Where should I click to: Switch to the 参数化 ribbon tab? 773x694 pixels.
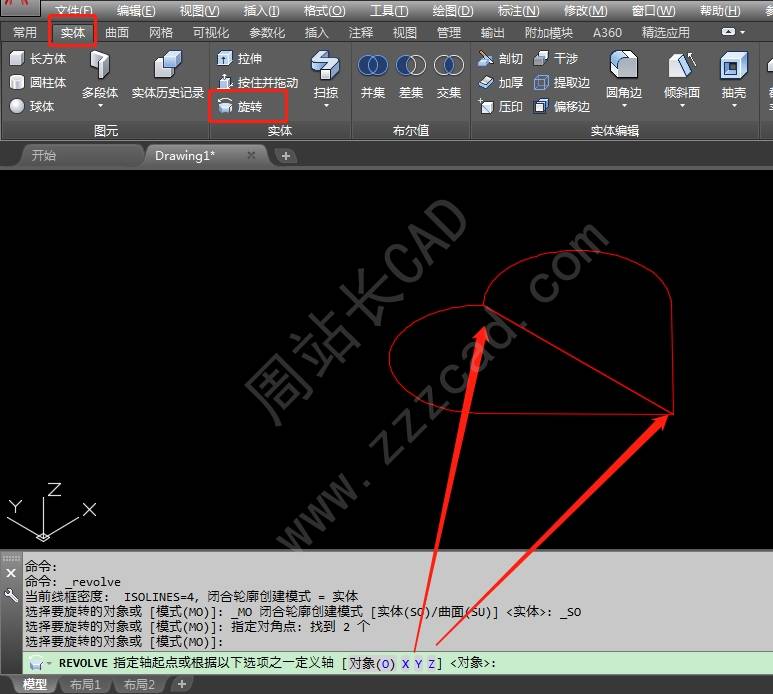pyautogui.click(x=267, y=33)
